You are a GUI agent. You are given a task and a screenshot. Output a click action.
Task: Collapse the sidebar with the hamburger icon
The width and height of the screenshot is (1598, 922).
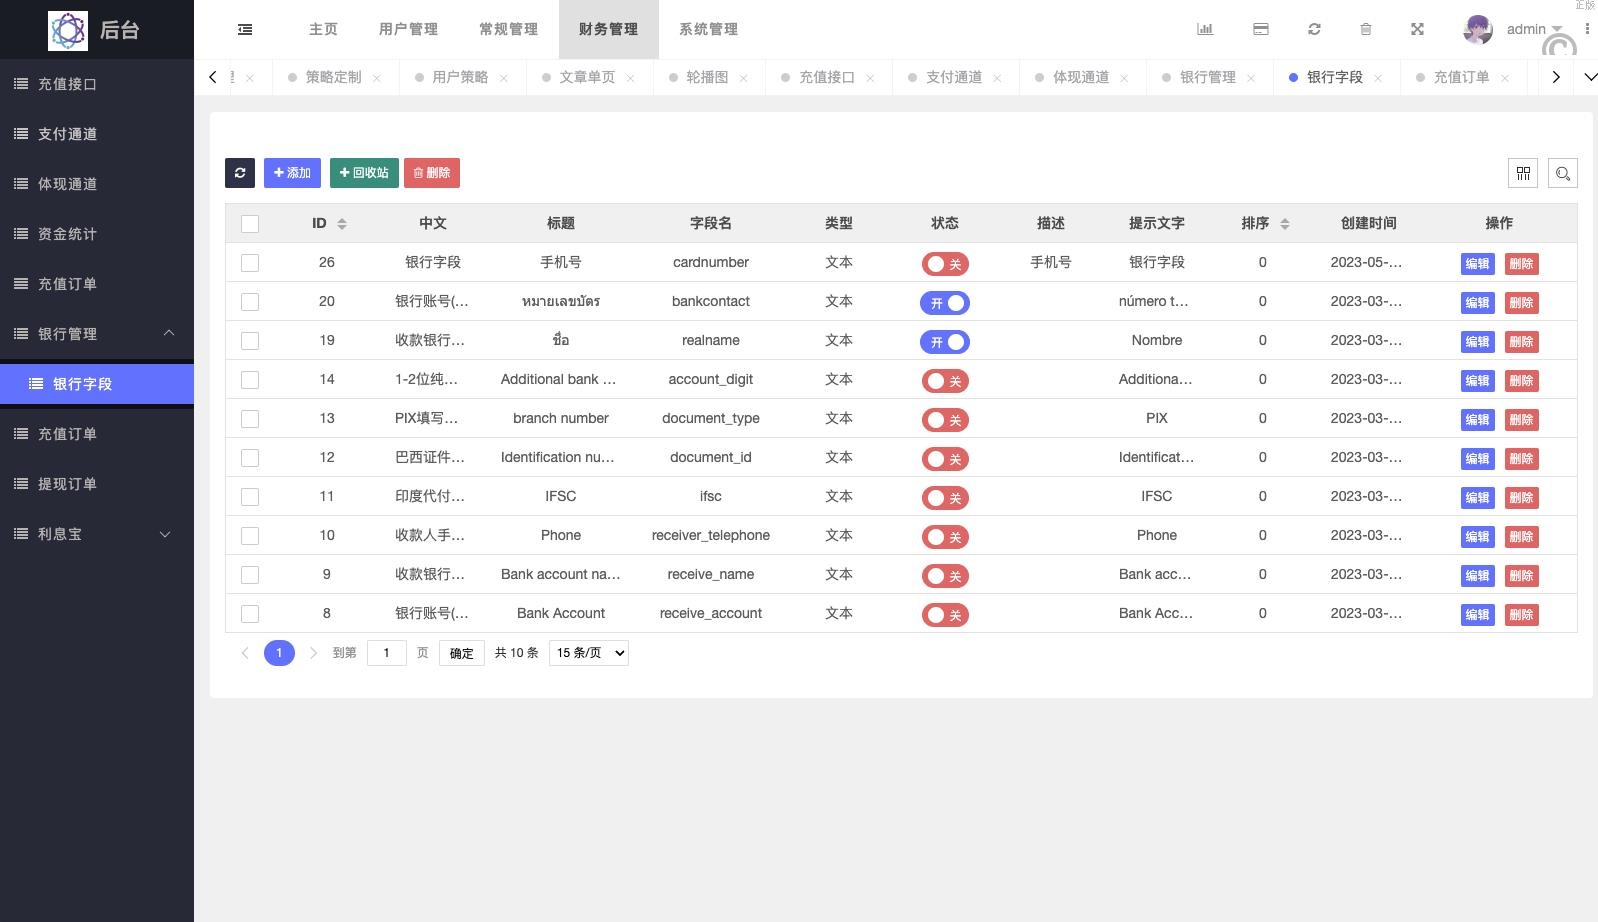point(245,30)
